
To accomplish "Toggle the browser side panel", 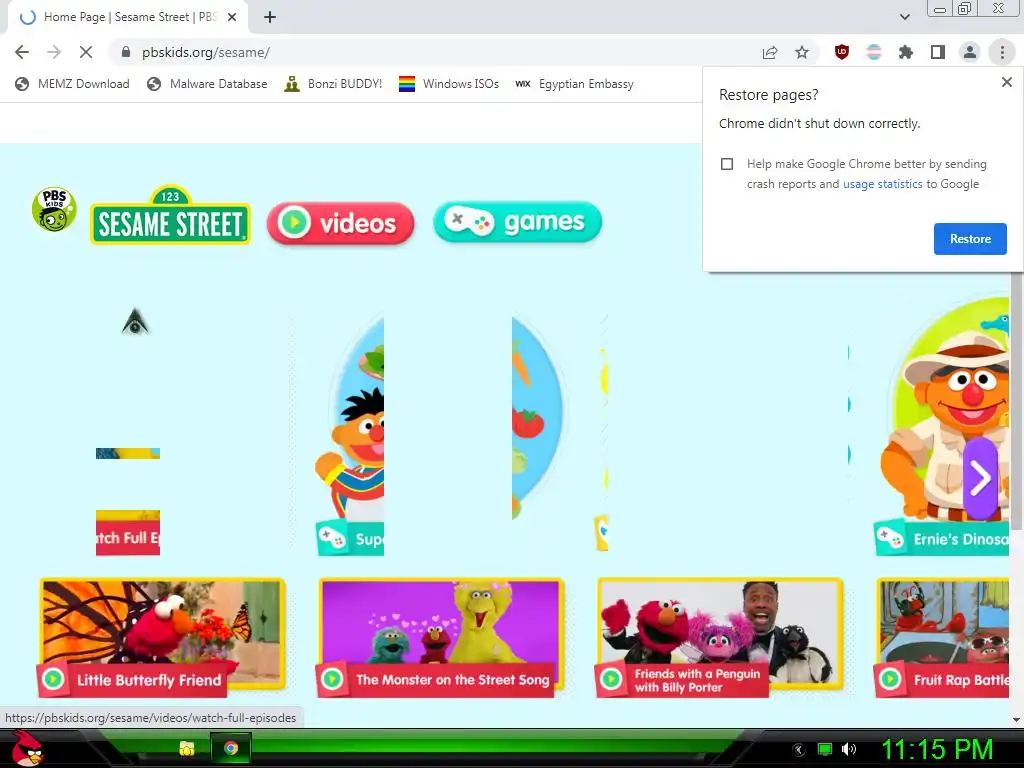I will [x=937, y=52].
